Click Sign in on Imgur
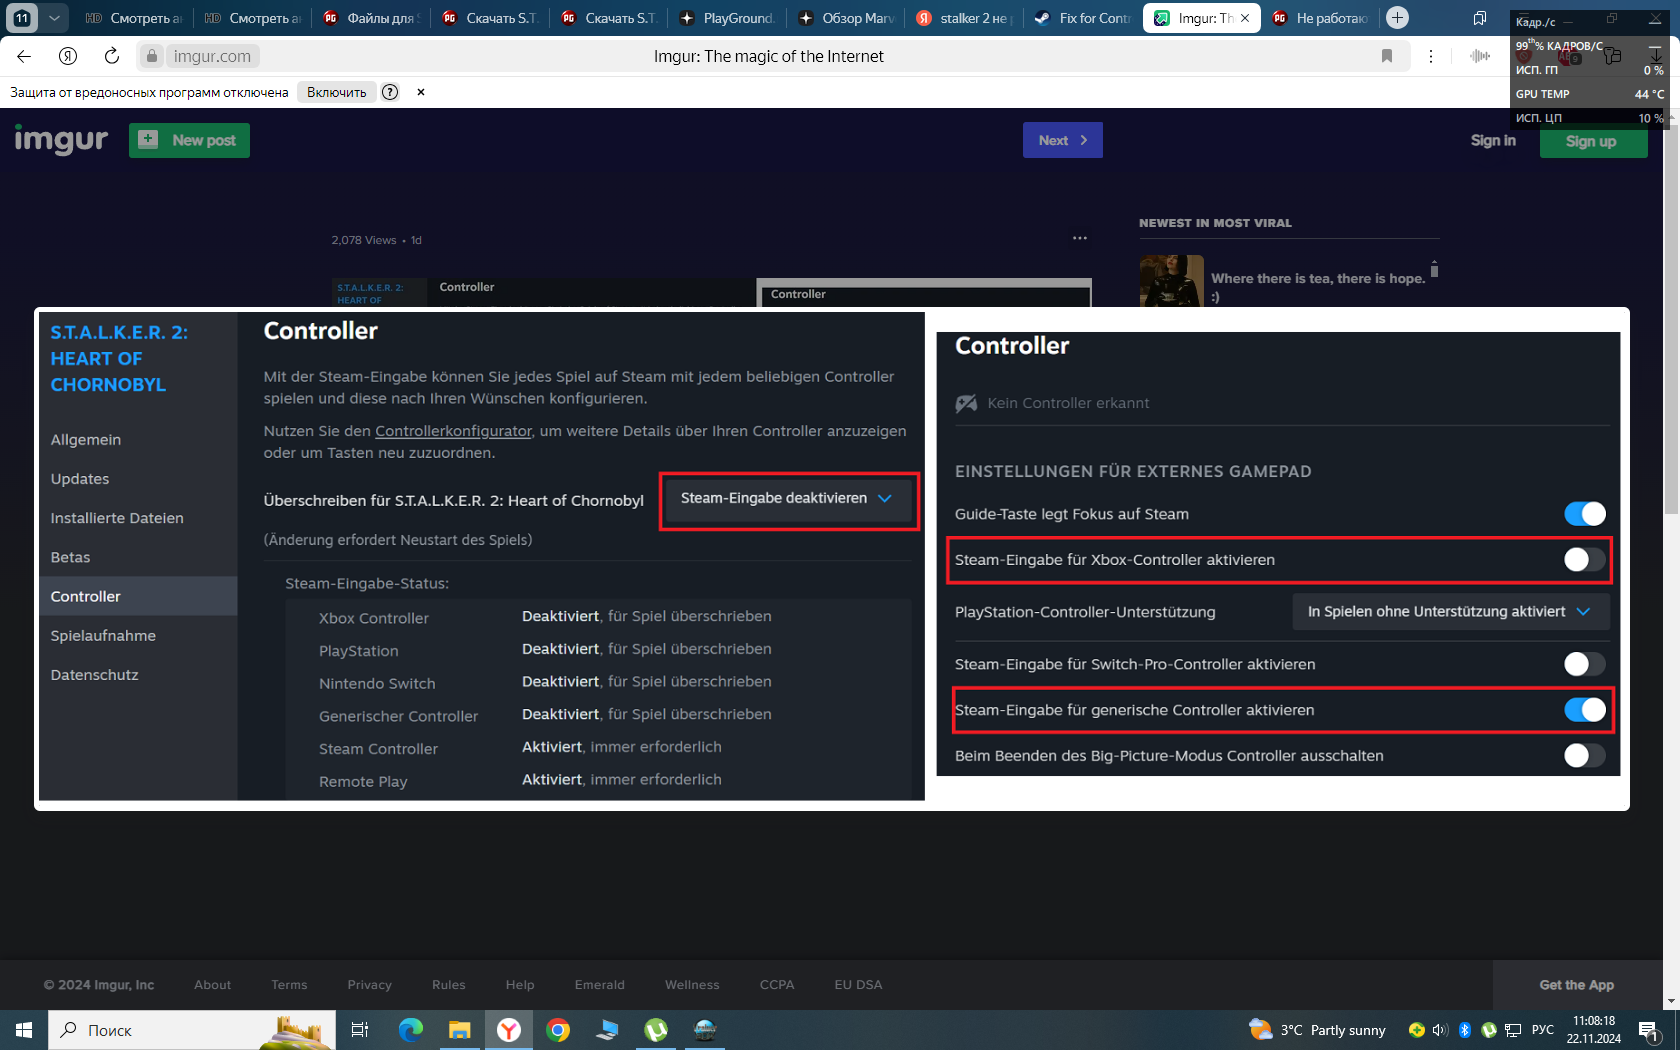Image resolution: width=1680 pixels, height=1050 pixels. [1493, 141]
